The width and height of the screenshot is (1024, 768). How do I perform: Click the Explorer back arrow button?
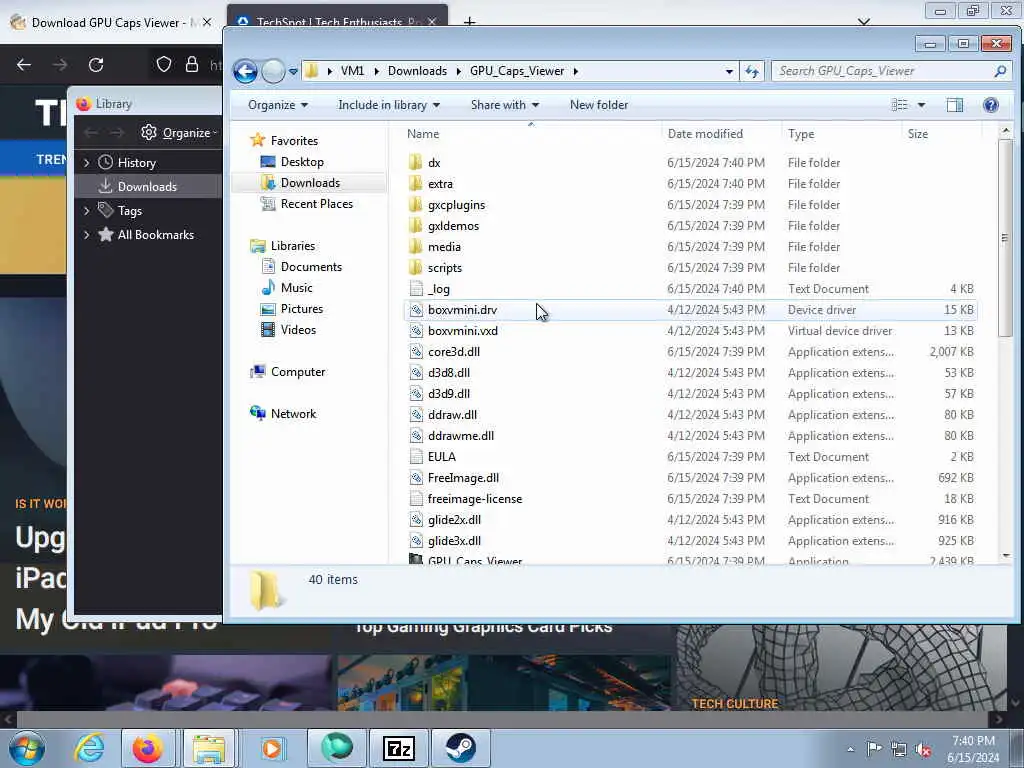point(245,71)
